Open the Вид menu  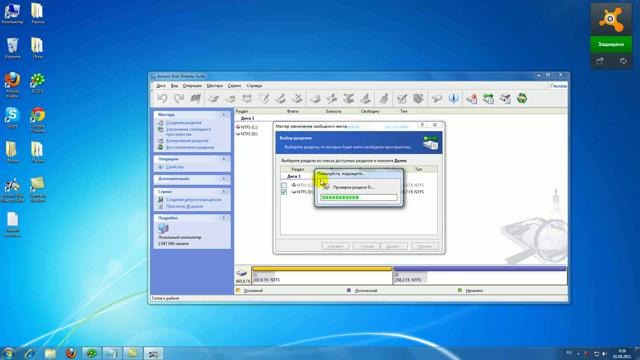(x=174, y=86)
